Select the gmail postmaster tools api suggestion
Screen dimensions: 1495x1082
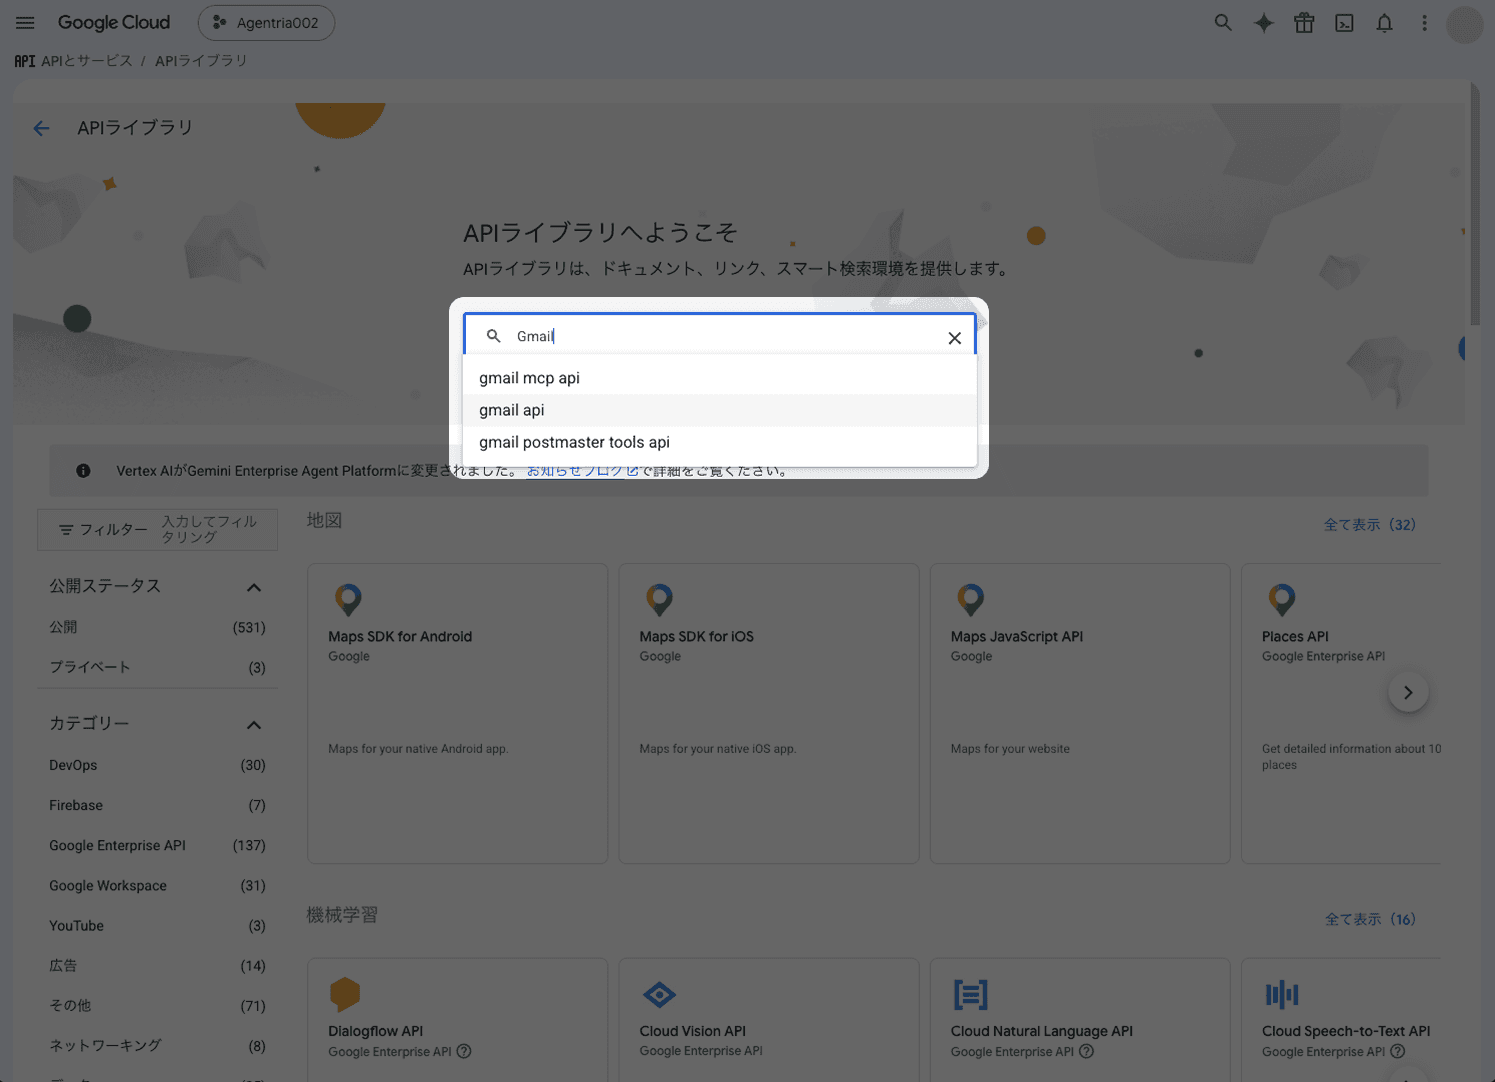pos(720,442)
